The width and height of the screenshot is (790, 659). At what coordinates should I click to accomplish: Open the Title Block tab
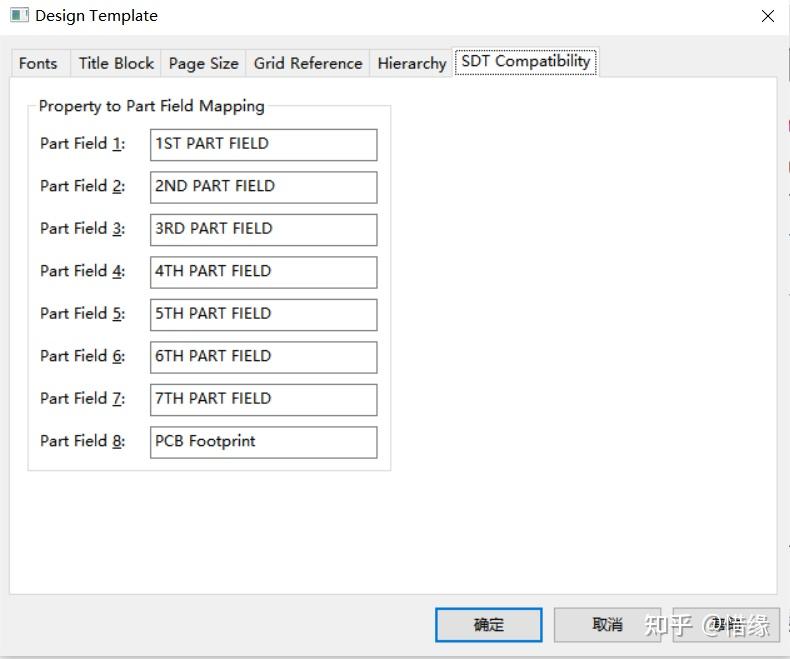pyautogui.click(x=116, y=63)
